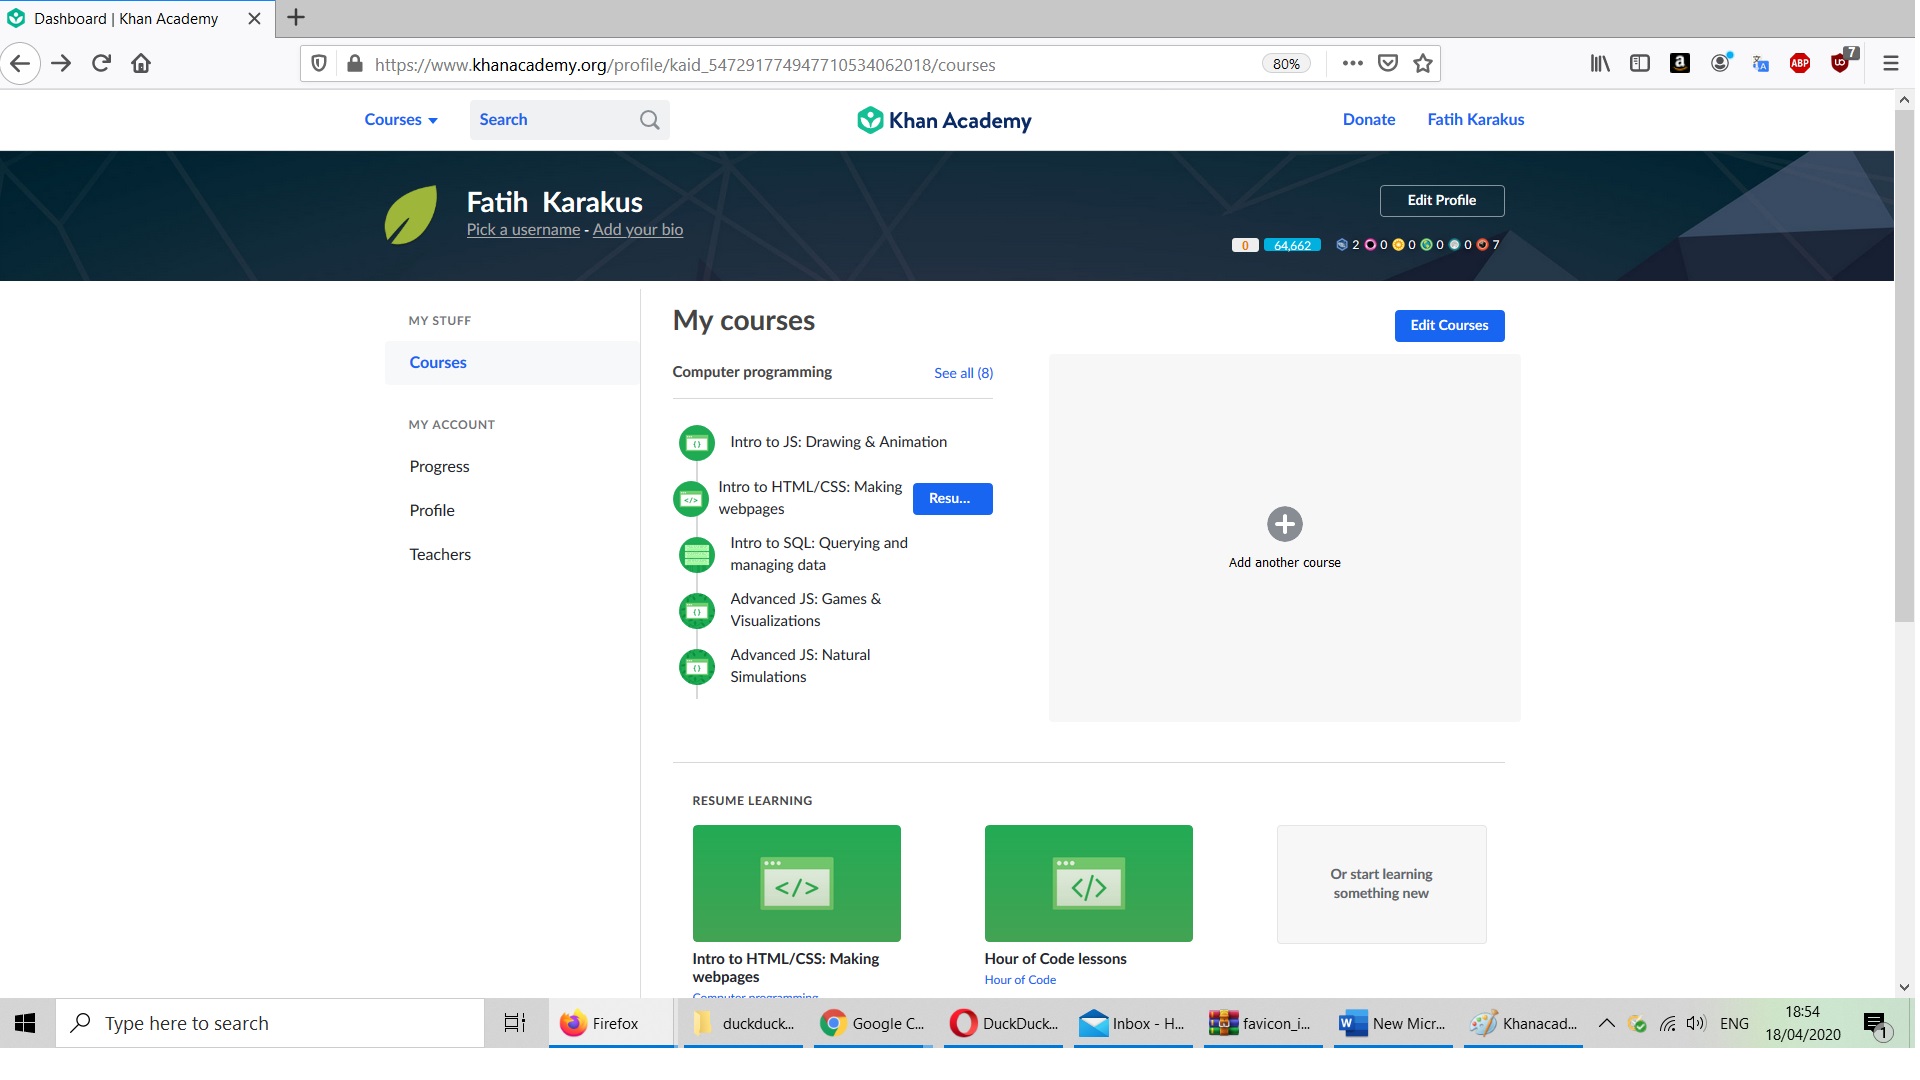Open the page actions three-dot menu

click(1353, 63)
